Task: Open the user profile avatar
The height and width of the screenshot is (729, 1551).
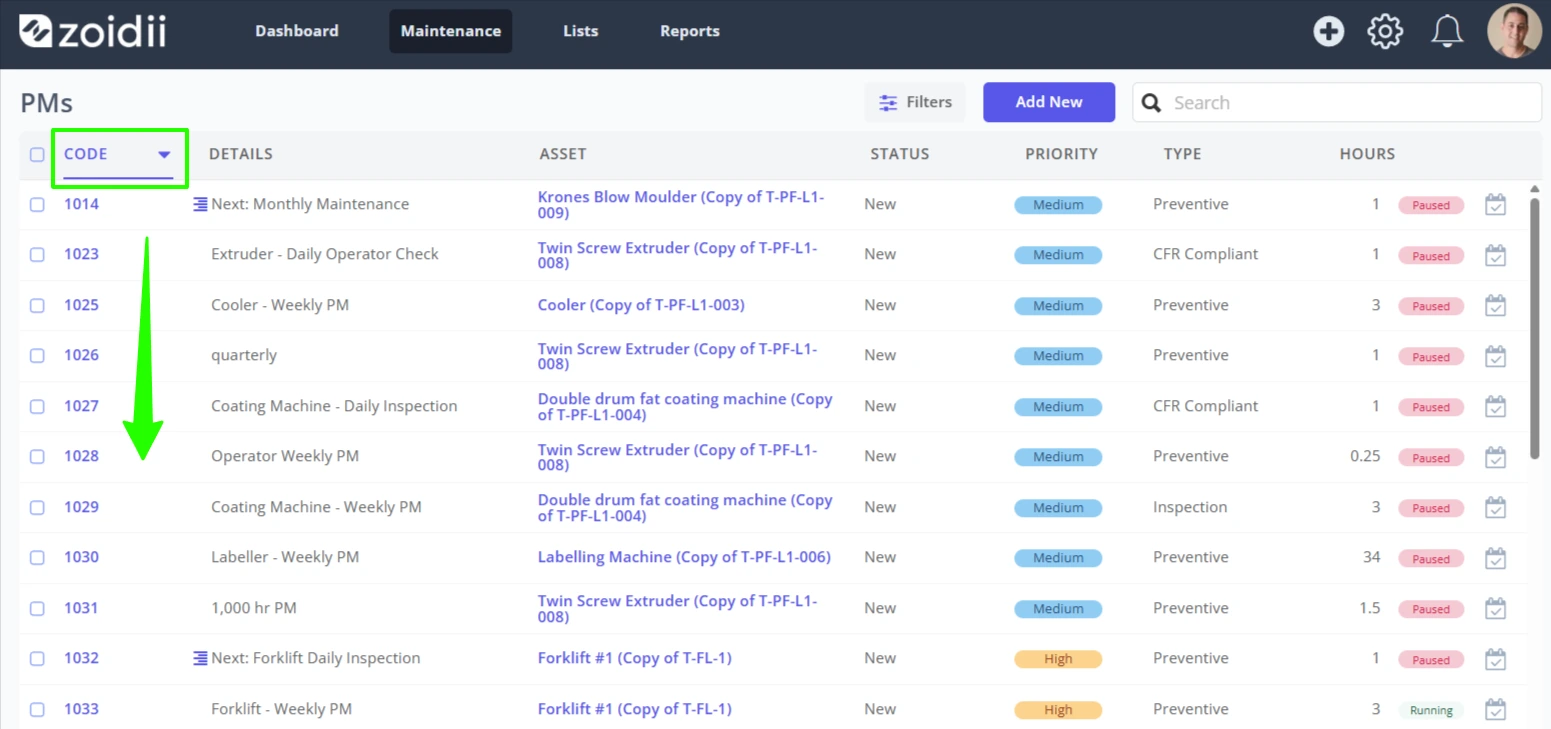Action: tap(1514, 31)
